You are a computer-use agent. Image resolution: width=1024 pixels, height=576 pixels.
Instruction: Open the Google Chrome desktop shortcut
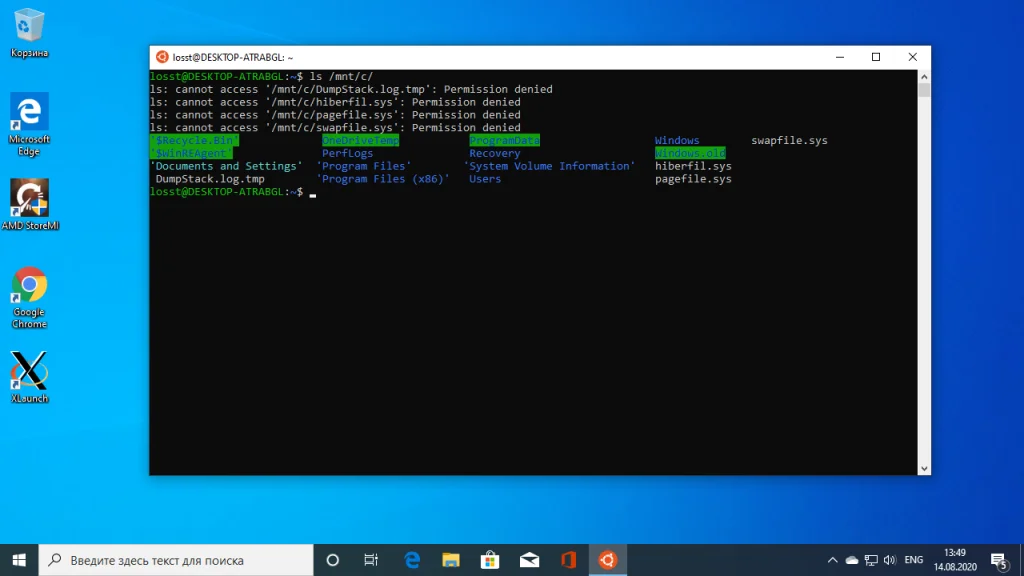[x=29, y=286]
